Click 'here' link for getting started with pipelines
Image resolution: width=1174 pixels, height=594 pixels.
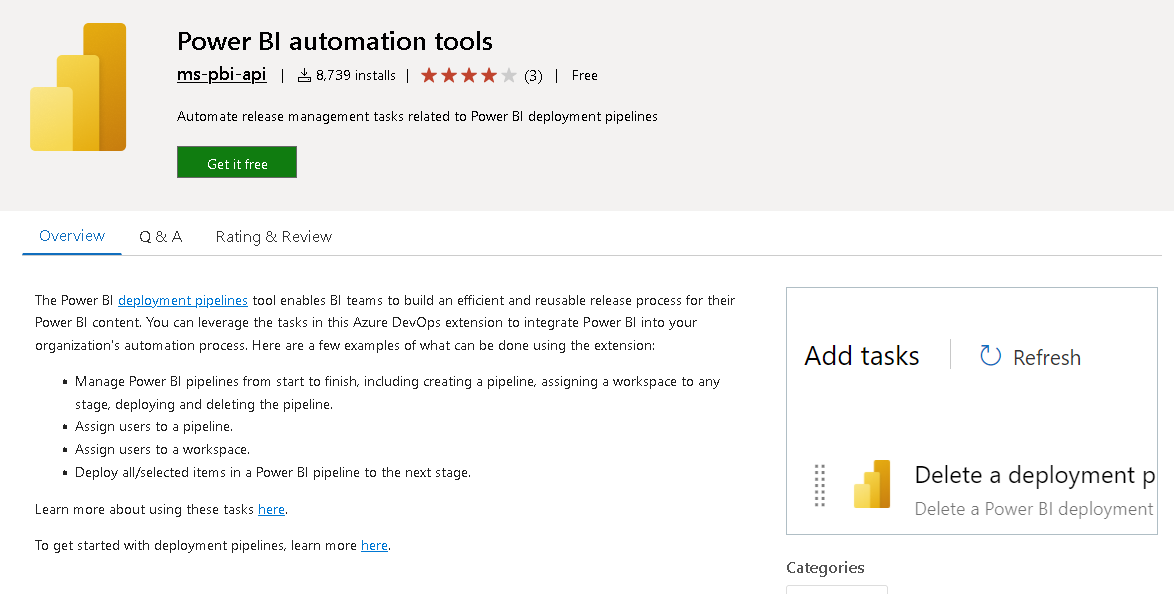click(x=374, y=545)
